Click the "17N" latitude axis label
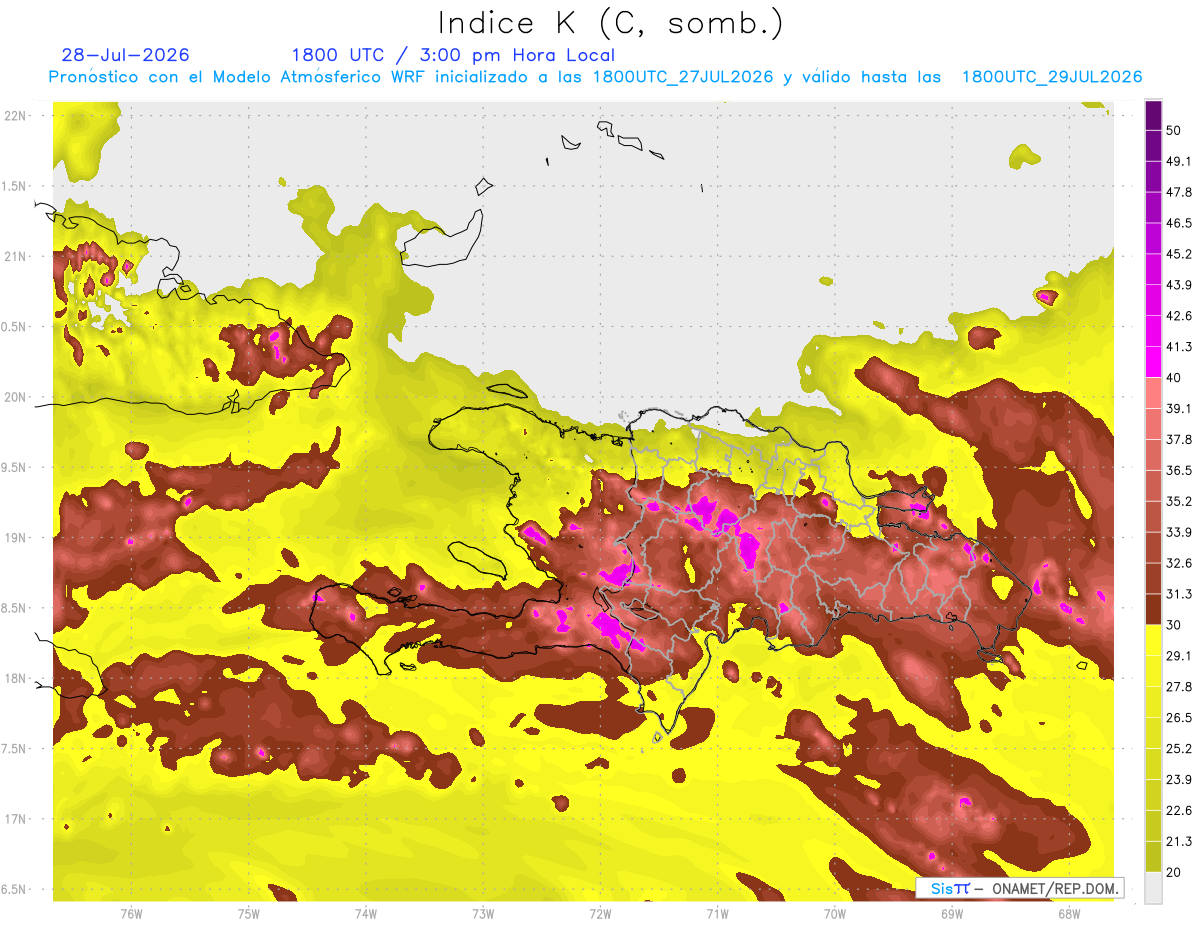The image size is (1200, 927). click(x=14, y=819)
